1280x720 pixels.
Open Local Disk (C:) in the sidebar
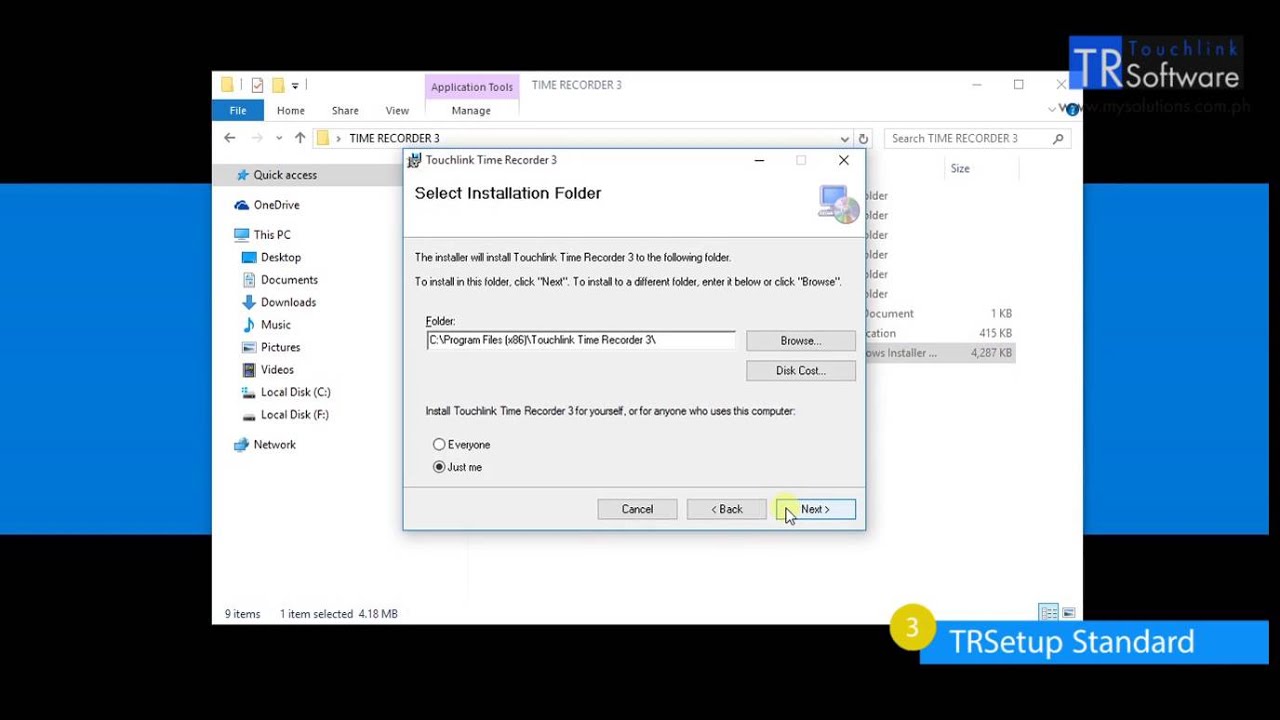click(295, 392)
